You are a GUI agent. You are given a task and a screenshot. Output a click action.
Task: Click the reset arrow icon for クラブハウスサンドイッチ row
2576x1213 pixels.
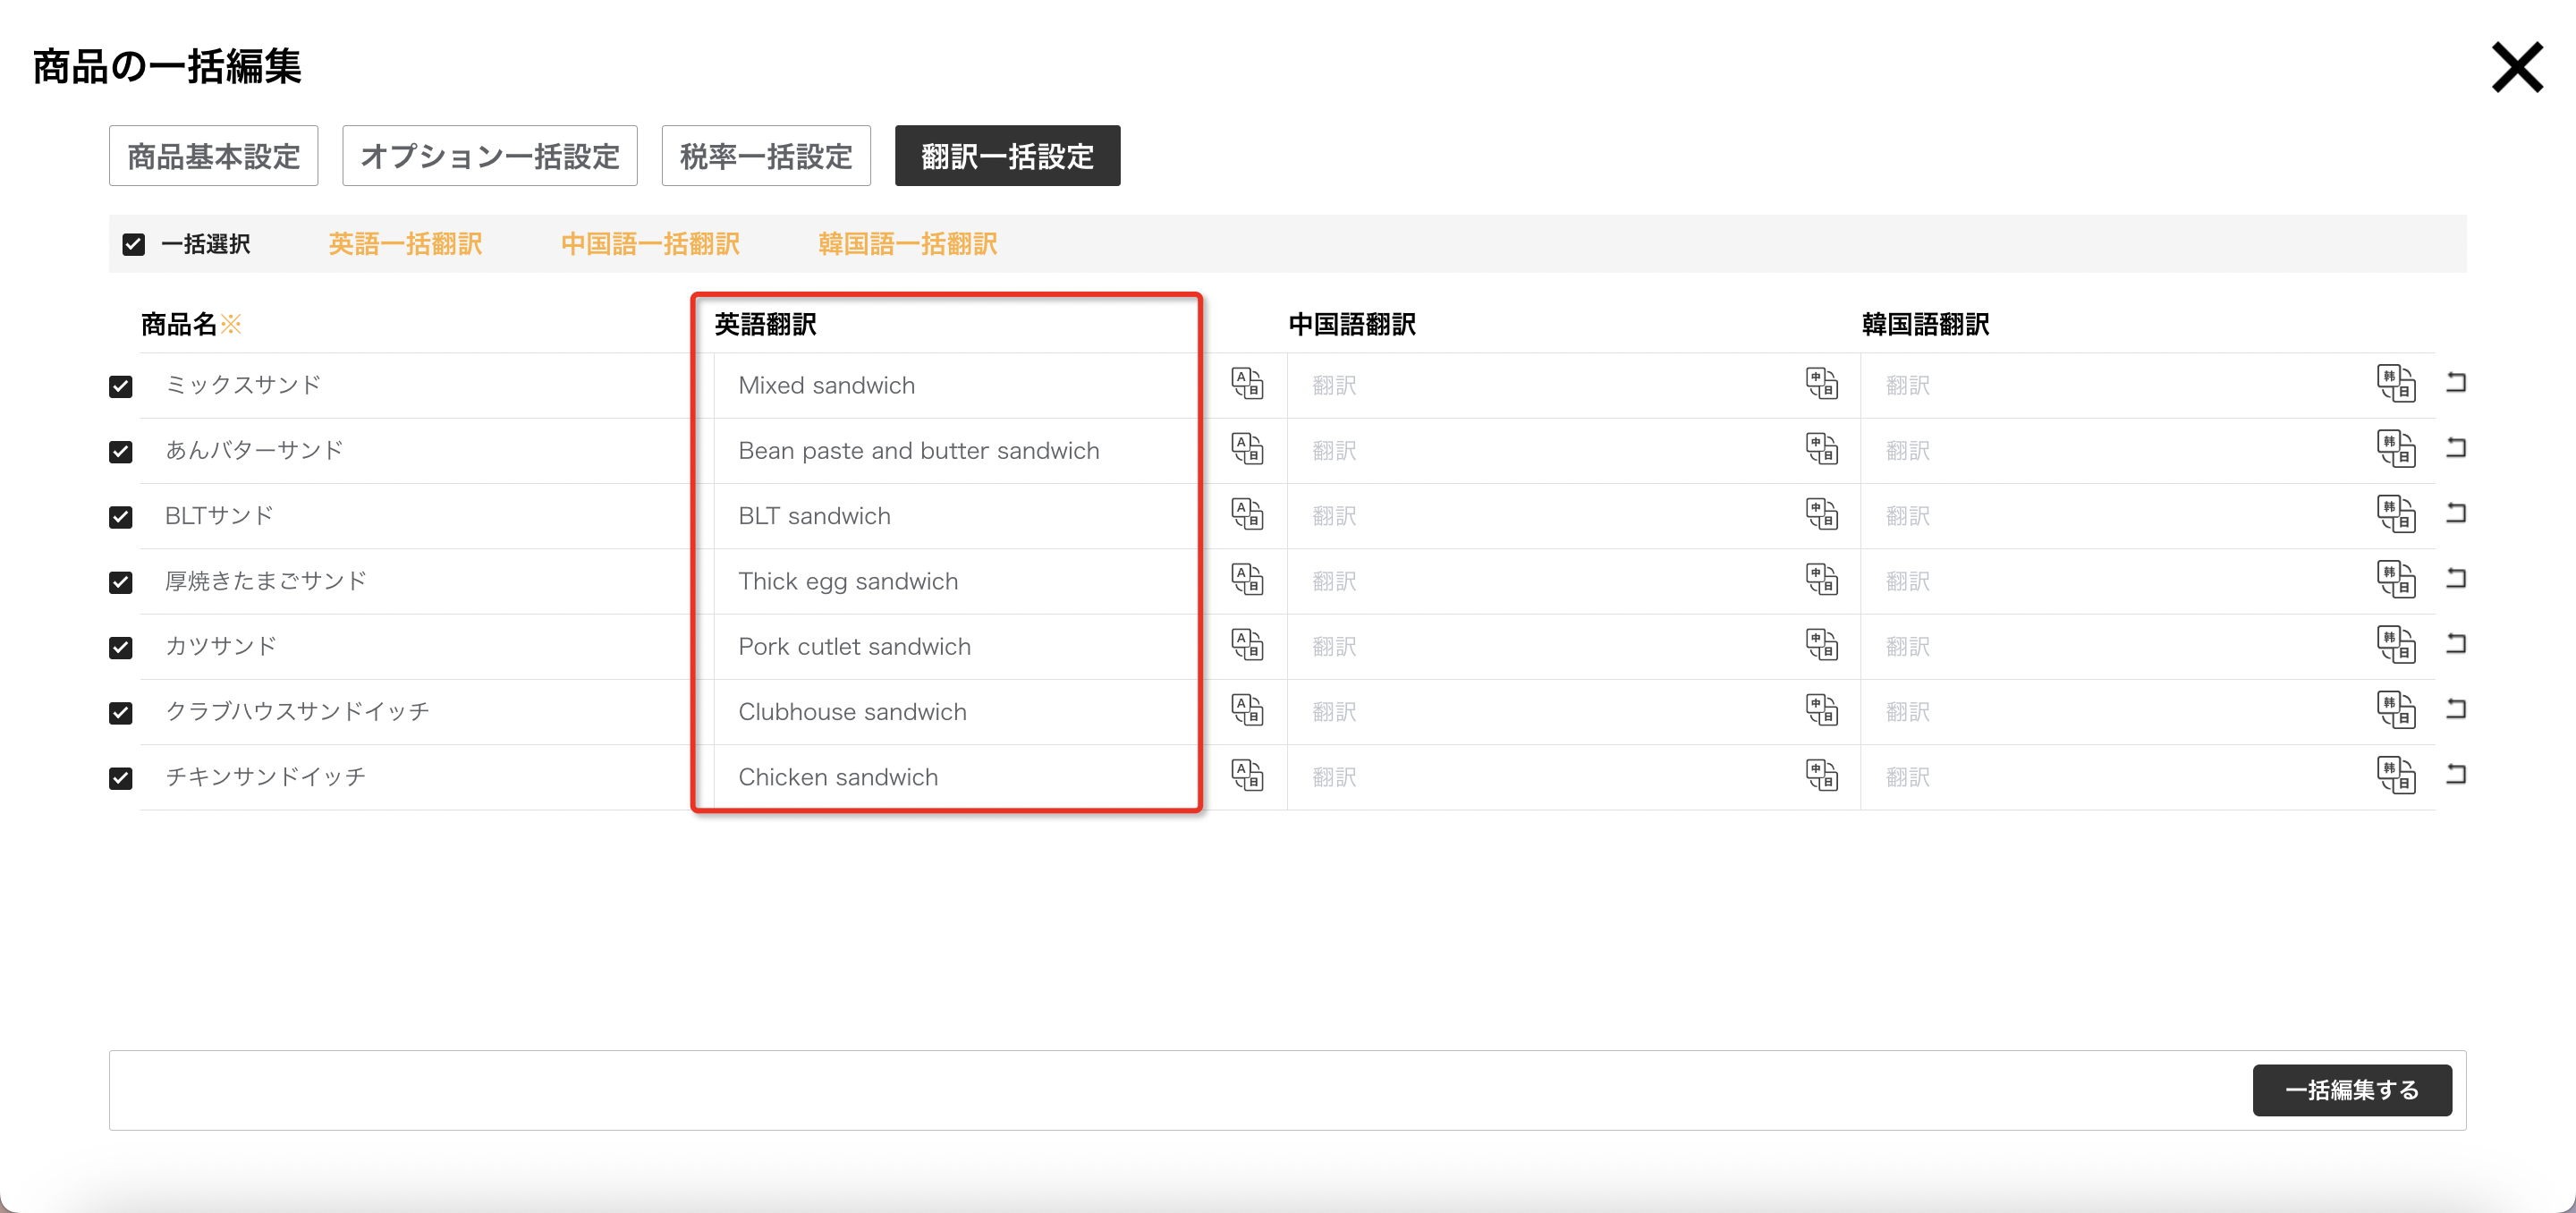click(2456, 709)
